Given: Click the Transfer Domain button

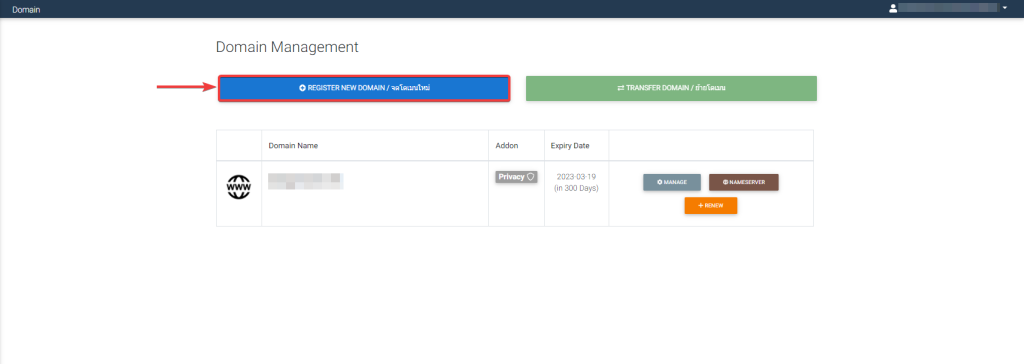Looking at the screenshot, I should pyautogui.click(x=671, y=88).
